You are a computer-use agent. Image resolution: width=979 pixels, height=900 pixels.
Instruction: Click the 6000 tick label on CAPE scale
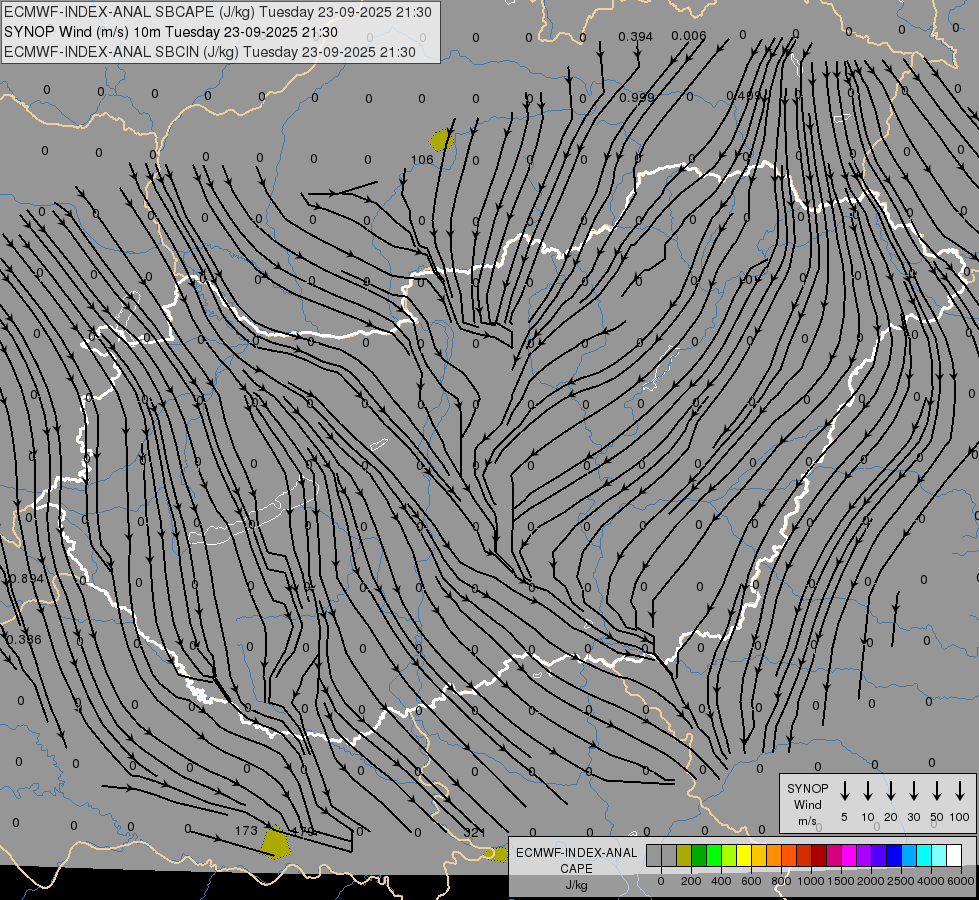click(x=960, y=881)
